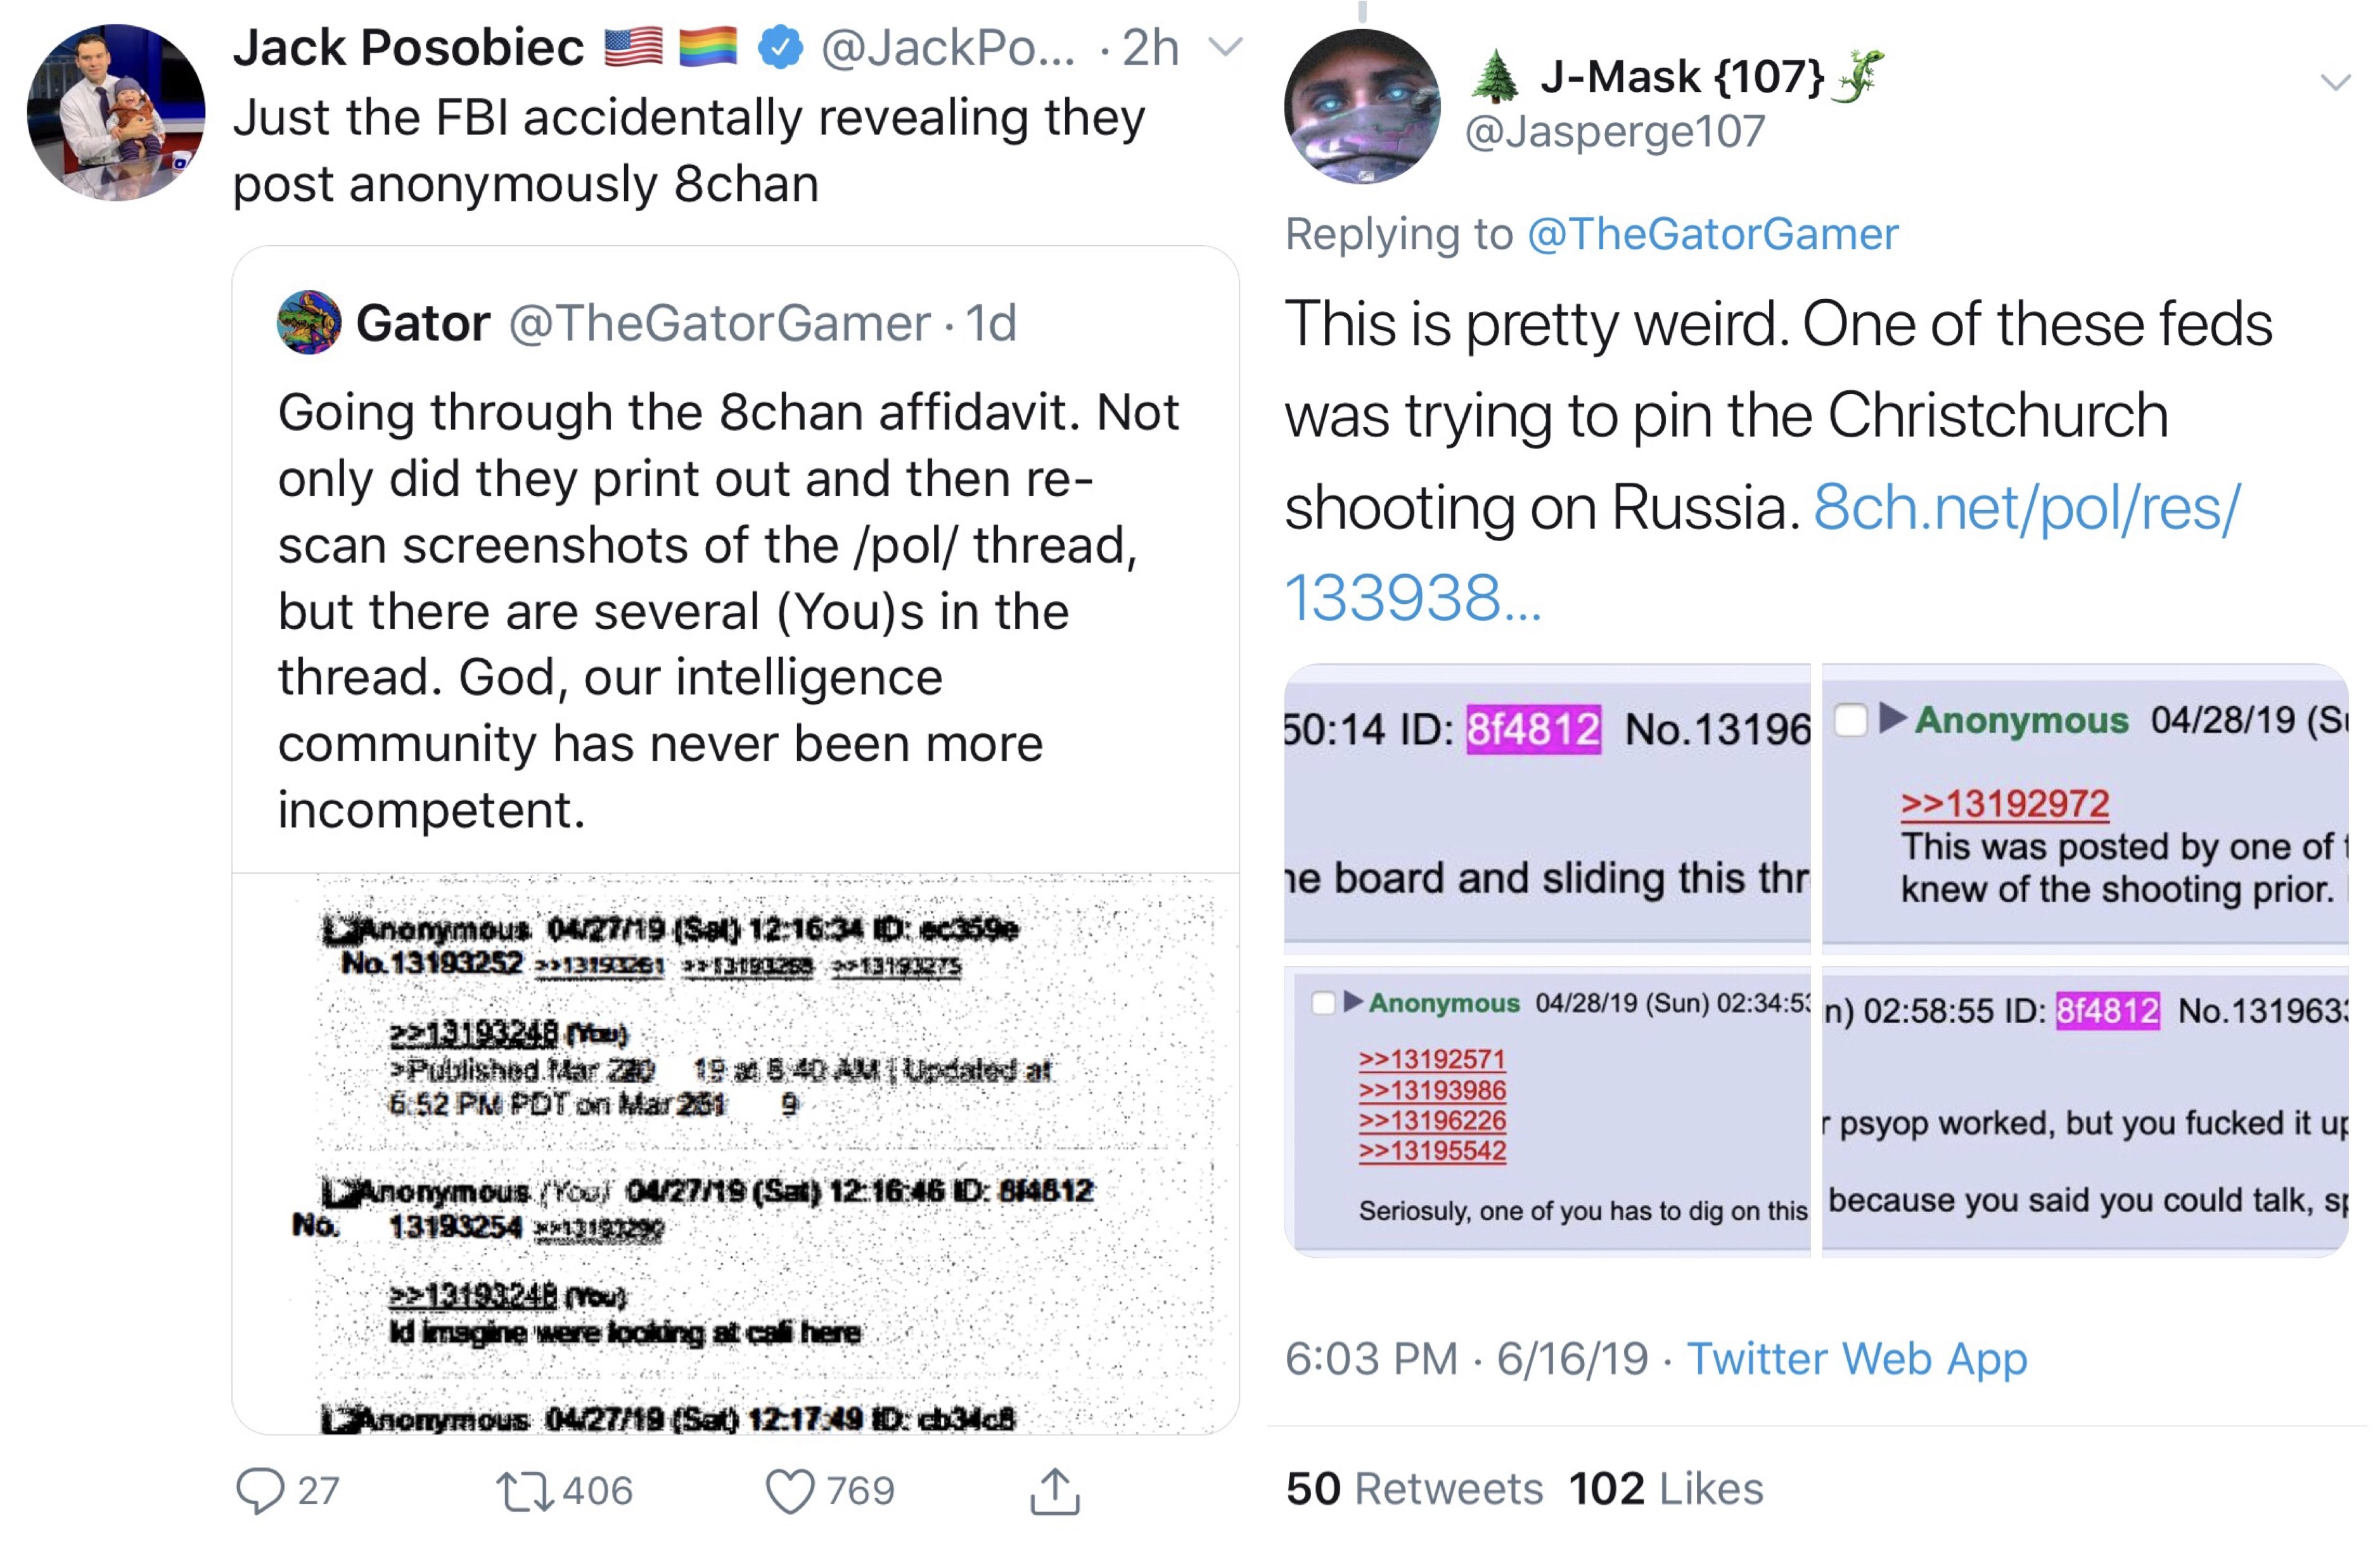This screenshot has height=1546, width=2380.
Task: Like the tweet with the heart icon
Action: coord(790,1490)
